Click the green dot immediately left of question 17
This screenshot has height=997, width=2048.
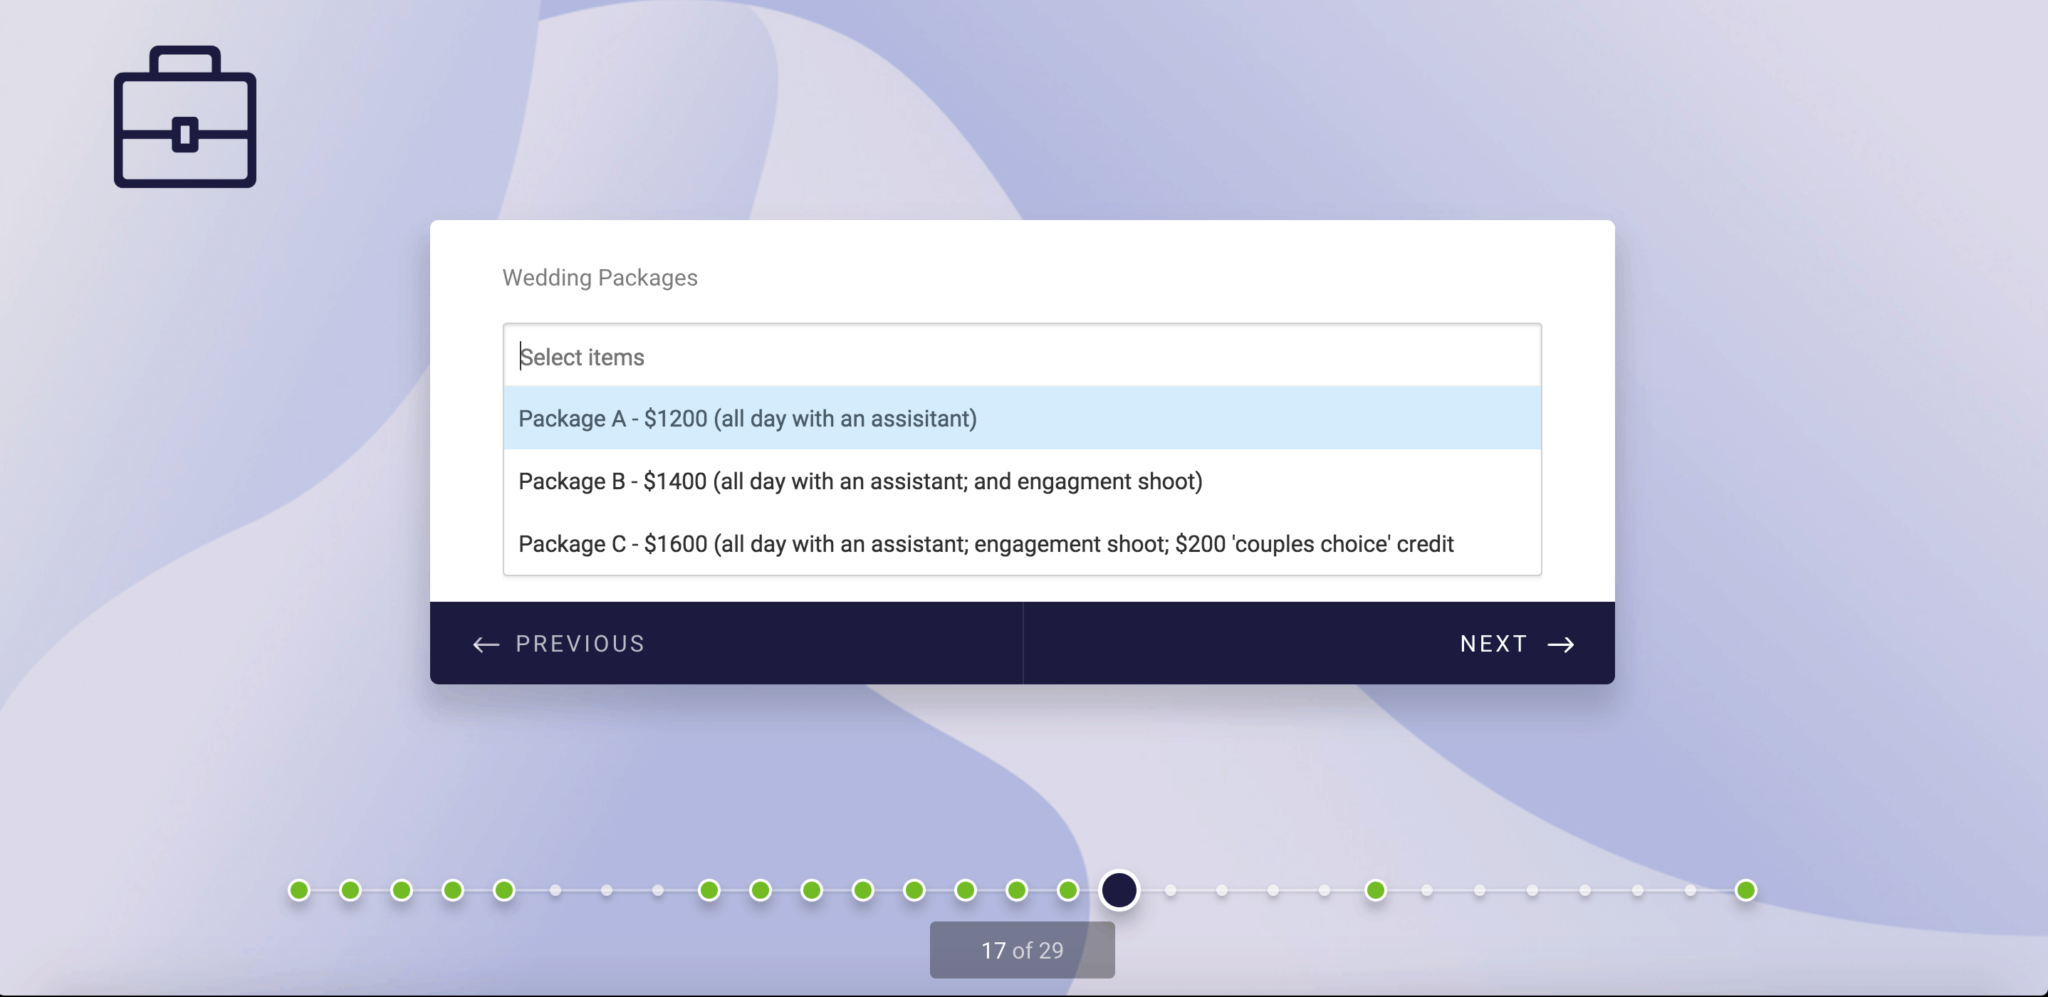coord(1067,889)
